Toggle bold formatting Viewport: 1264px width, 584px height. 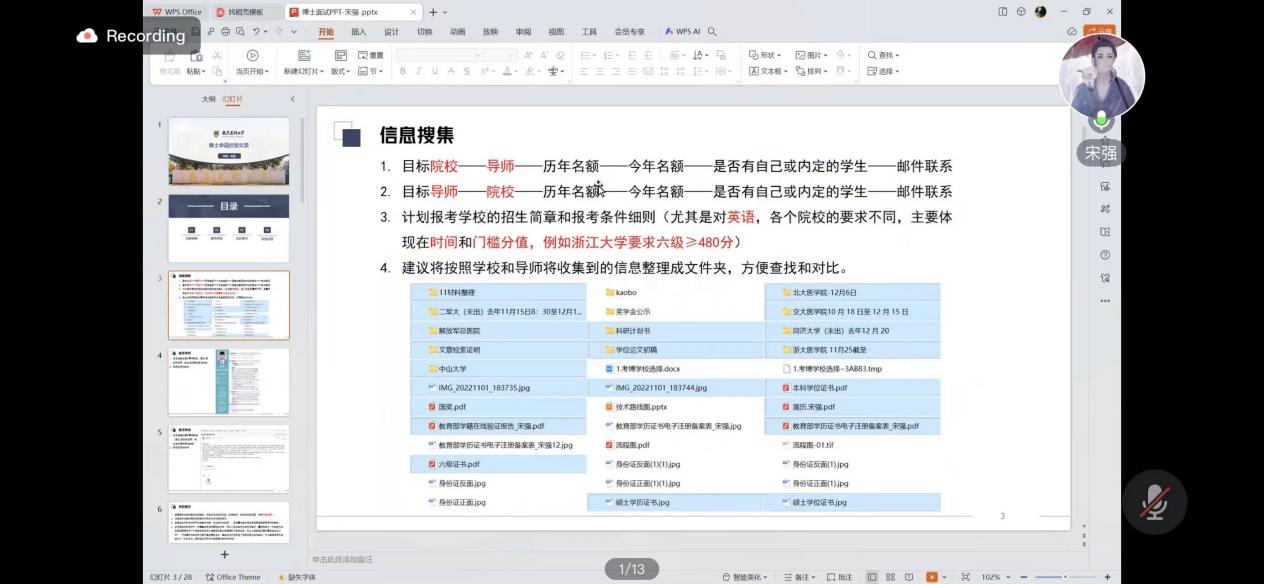click(403, 71)
